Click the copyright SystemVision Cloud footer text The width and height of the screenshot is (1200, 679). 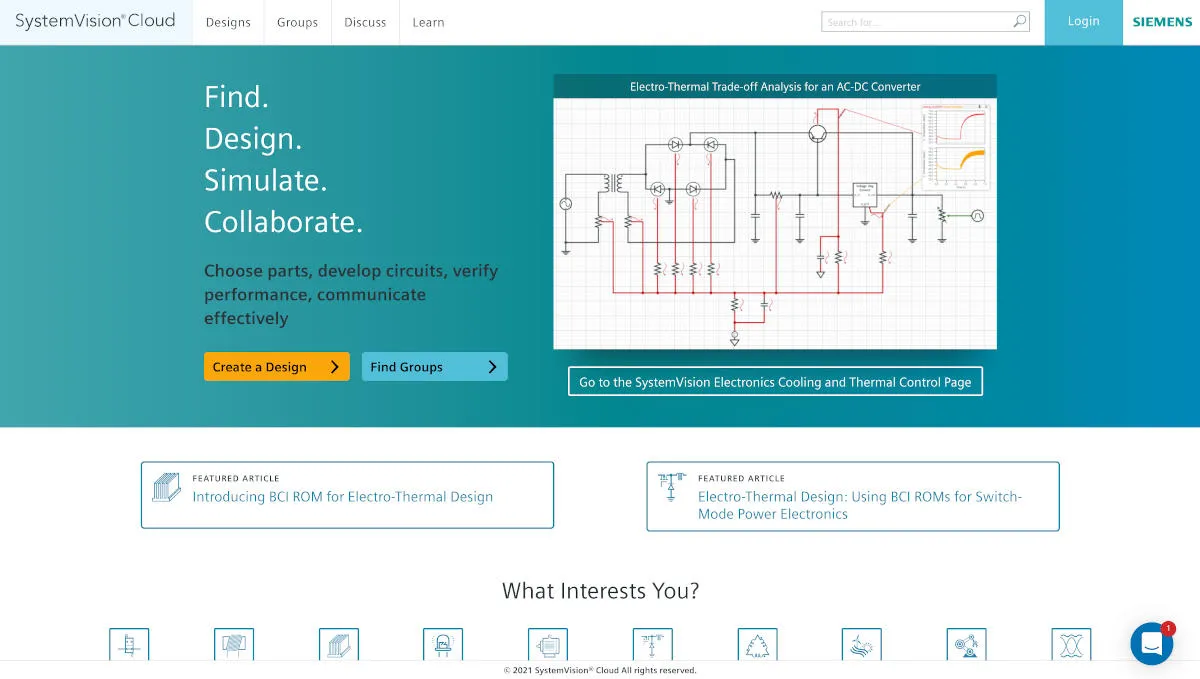[x=600, y=670]
